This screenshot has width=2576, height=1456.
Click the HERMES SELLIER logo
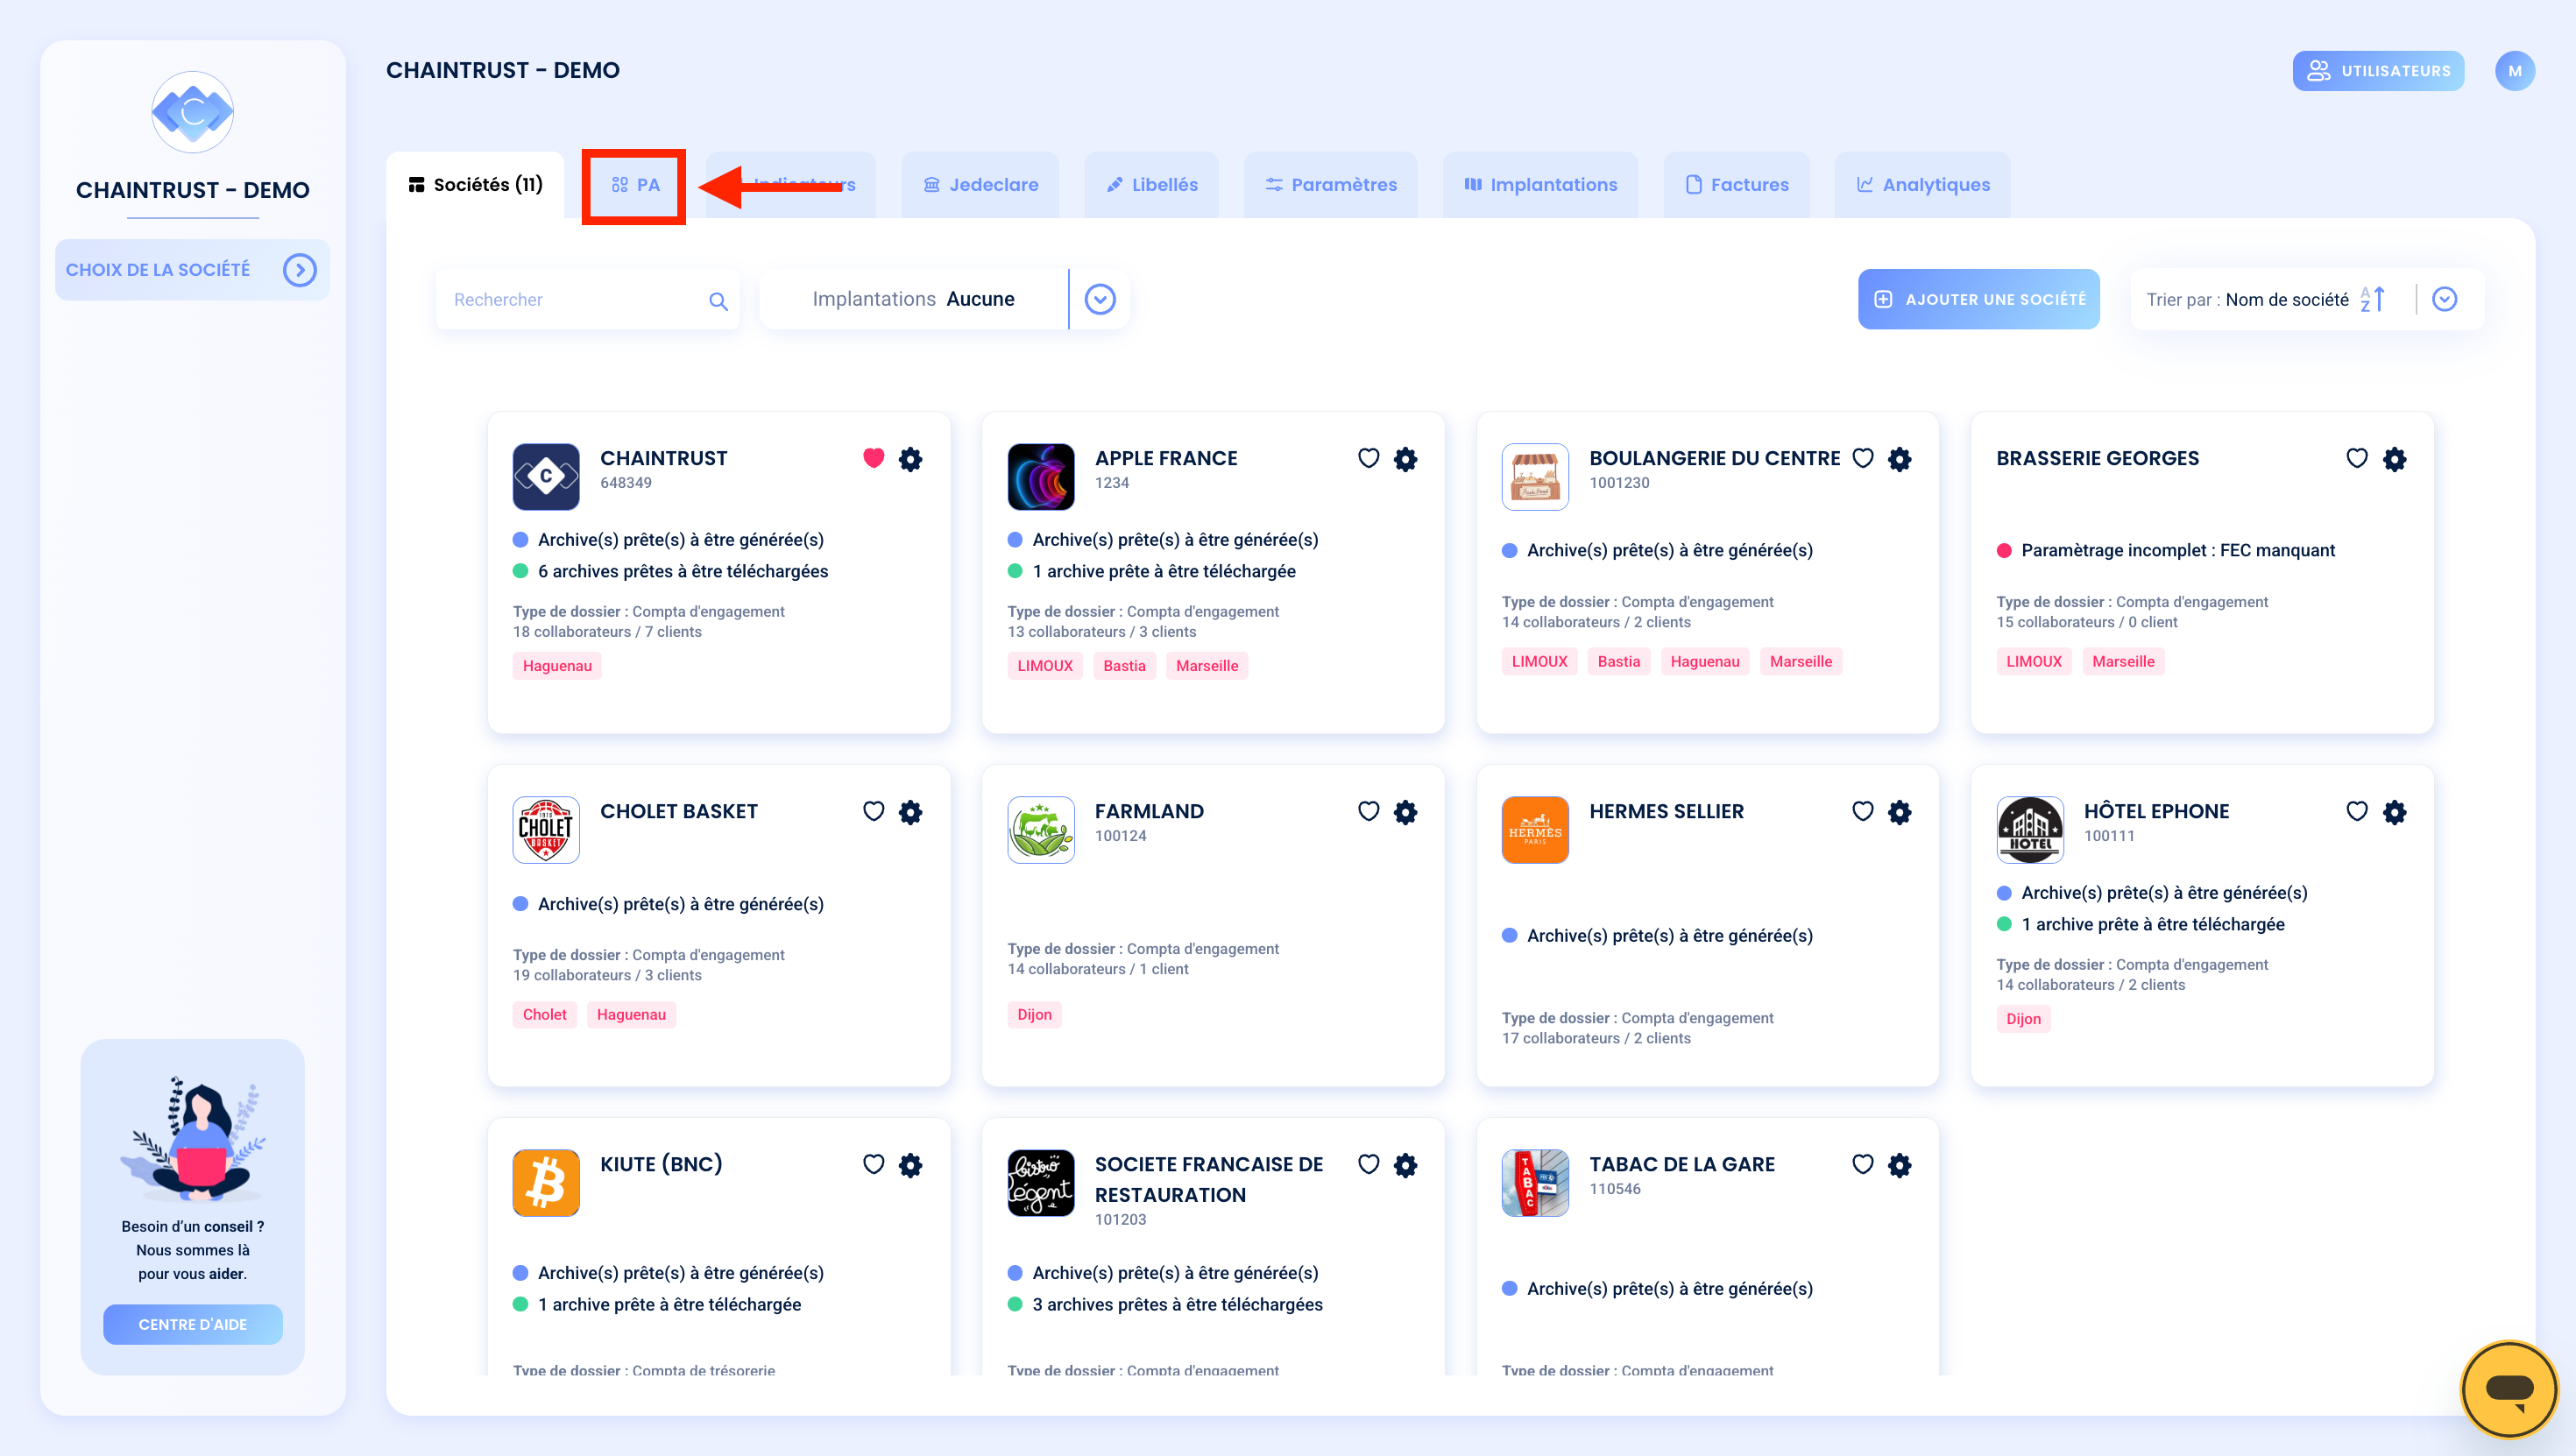pos(1535,830)
